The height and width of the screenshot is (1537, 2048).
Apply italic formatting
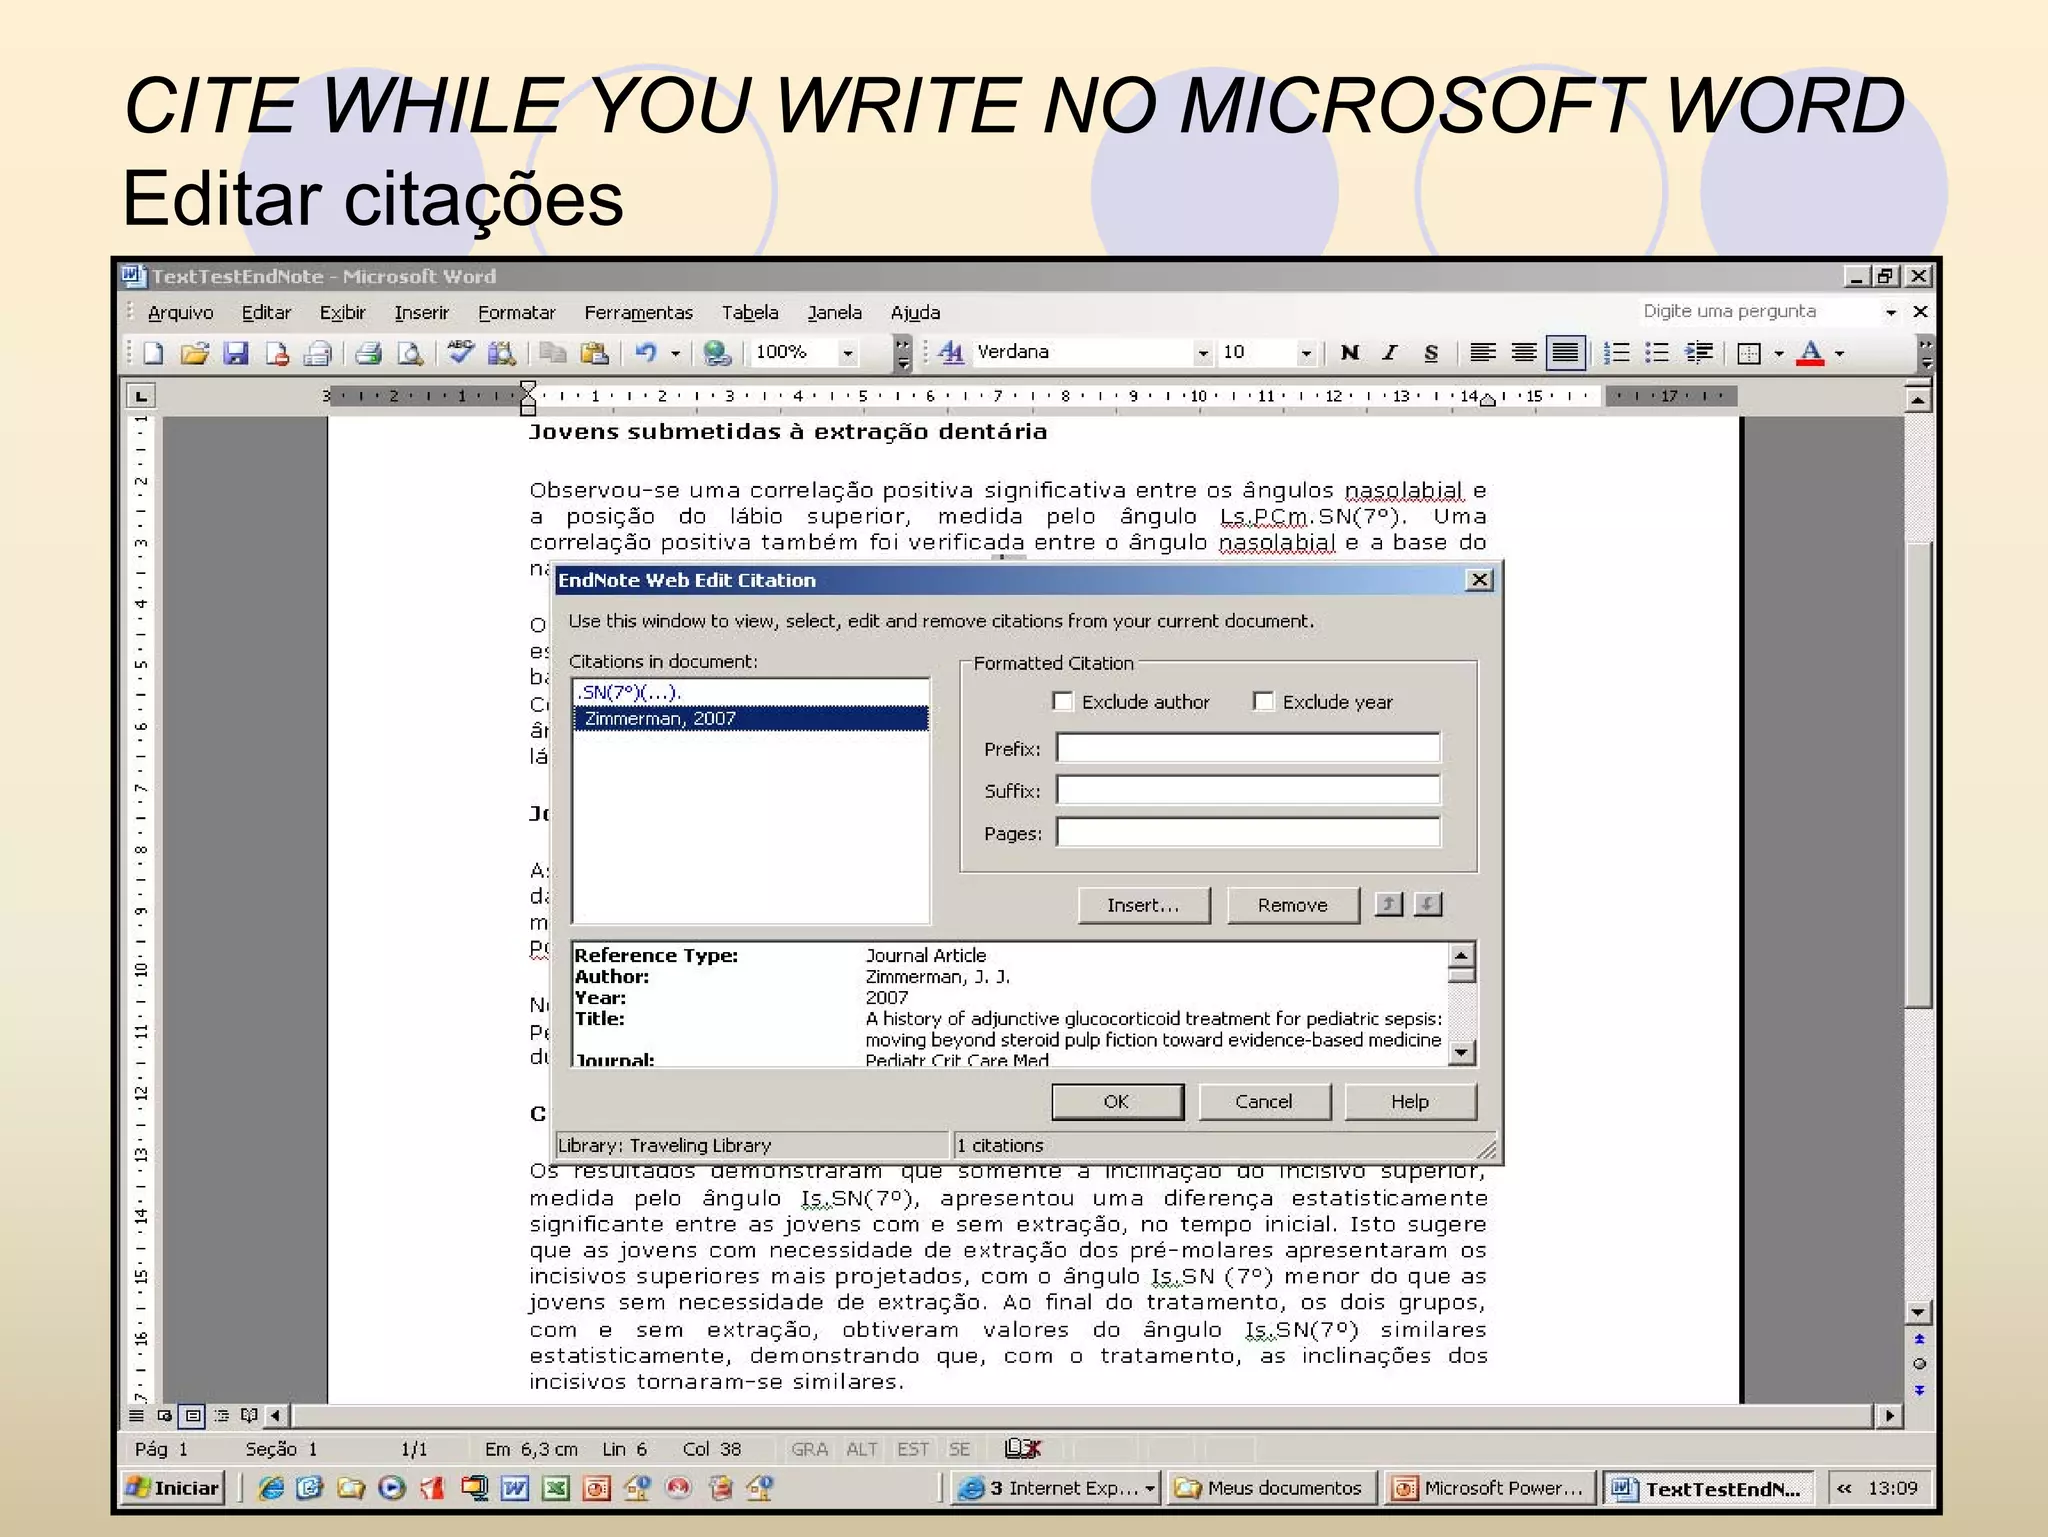click(1390, 353)
